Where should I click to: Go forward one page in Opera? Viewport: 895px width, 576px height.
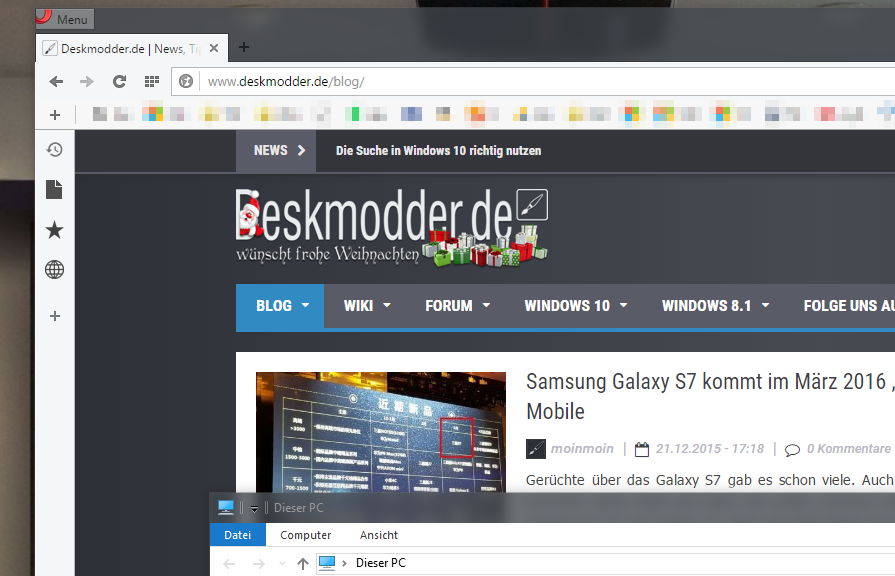click(x=87, y=82)
